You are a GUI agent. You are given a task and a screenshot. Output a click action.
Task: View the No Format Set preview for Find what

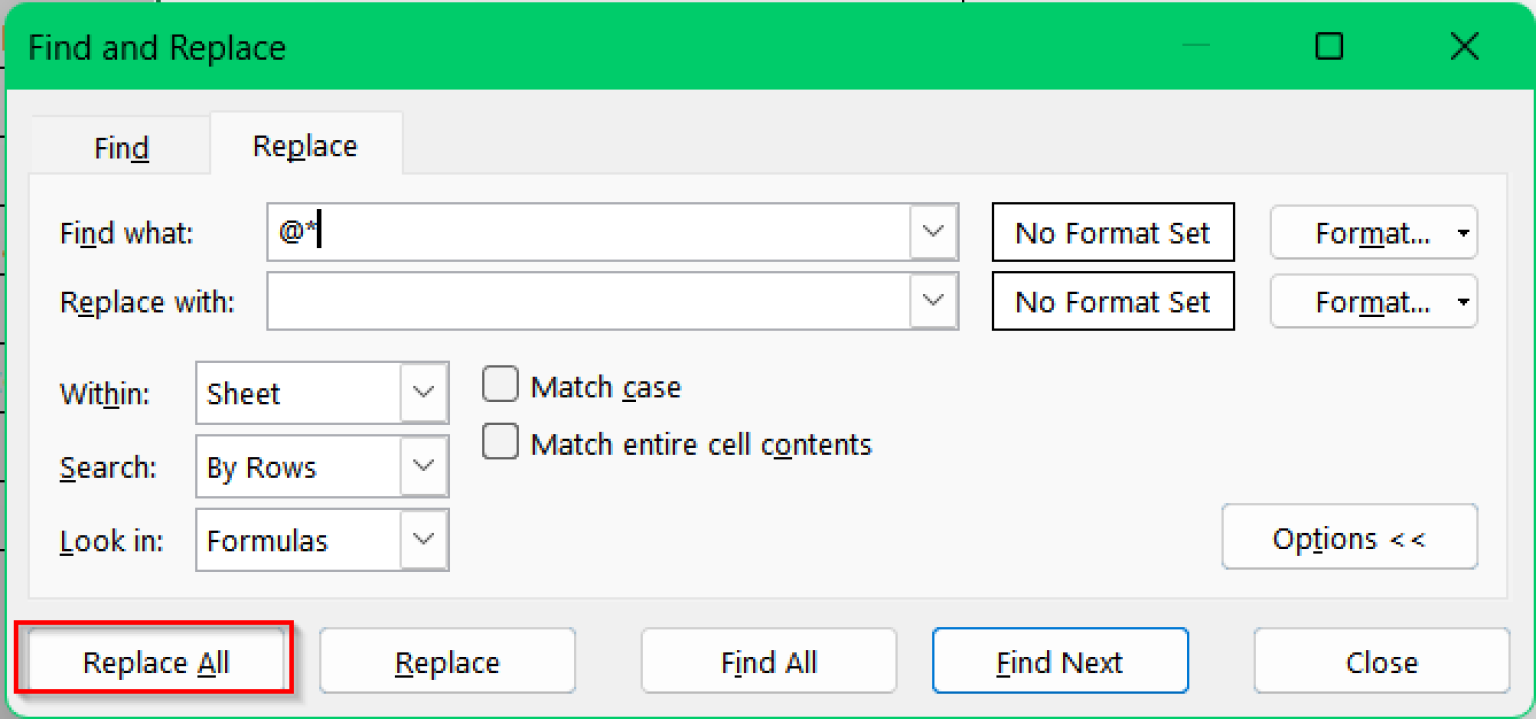coord(1112,232)
